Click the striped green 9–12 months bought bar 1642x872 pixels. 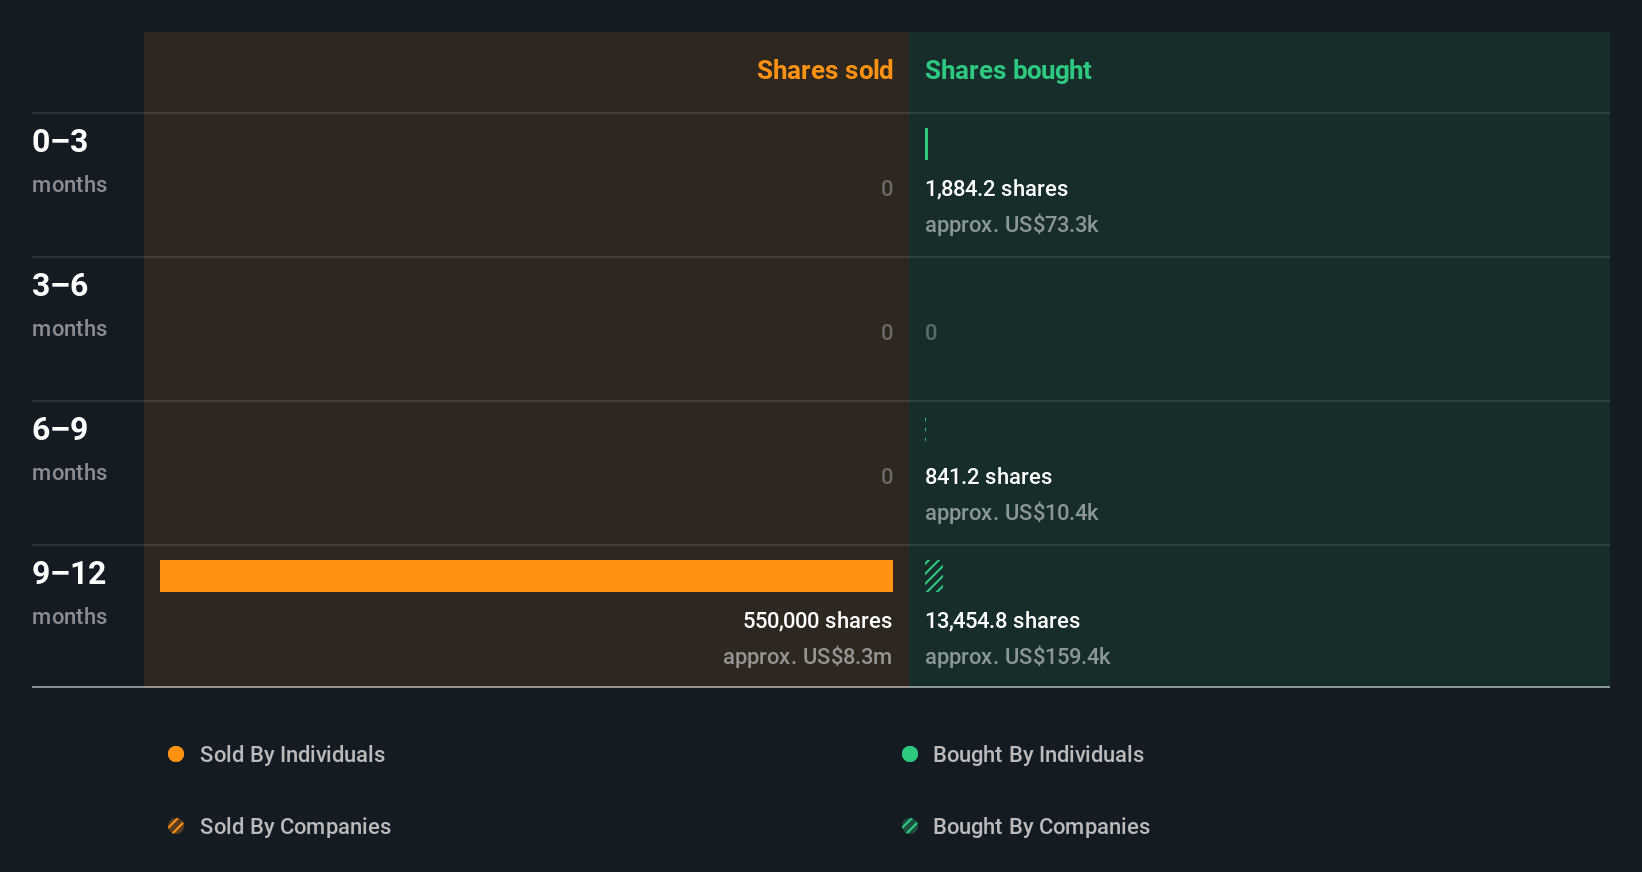coord(934,576)
